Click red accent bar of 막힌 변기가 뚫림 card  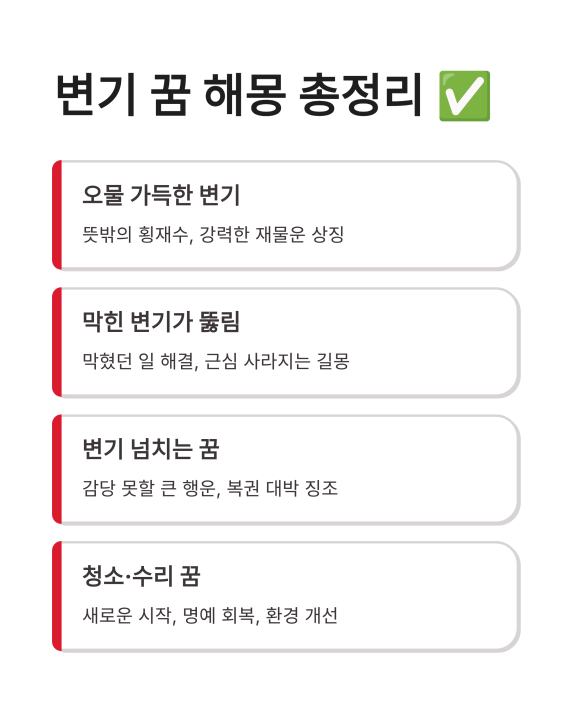[x=57, y=342]
